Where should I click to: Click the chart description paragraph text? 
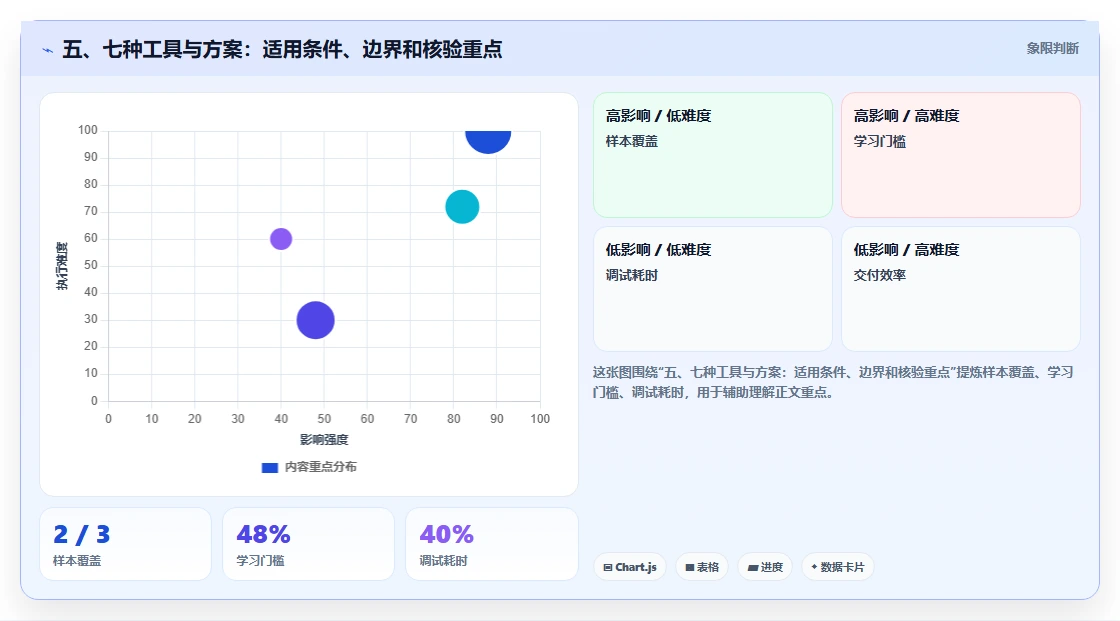coord(833,382)
